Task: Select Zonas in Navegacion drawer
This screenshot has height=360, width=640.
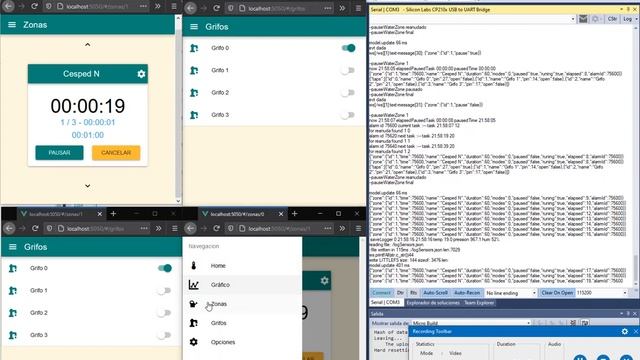Action: pyautogui.click(x=242, y=304)
